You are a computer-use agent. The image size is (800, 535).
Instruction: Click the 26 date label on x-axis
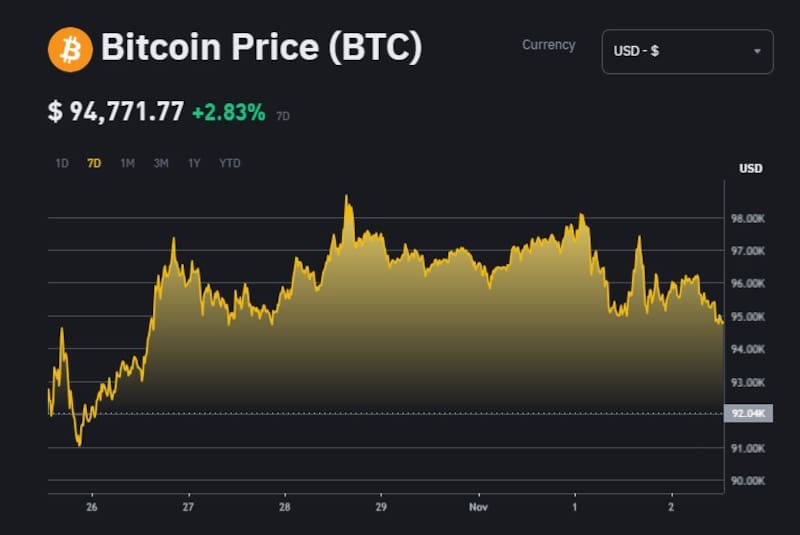(91, 507)
